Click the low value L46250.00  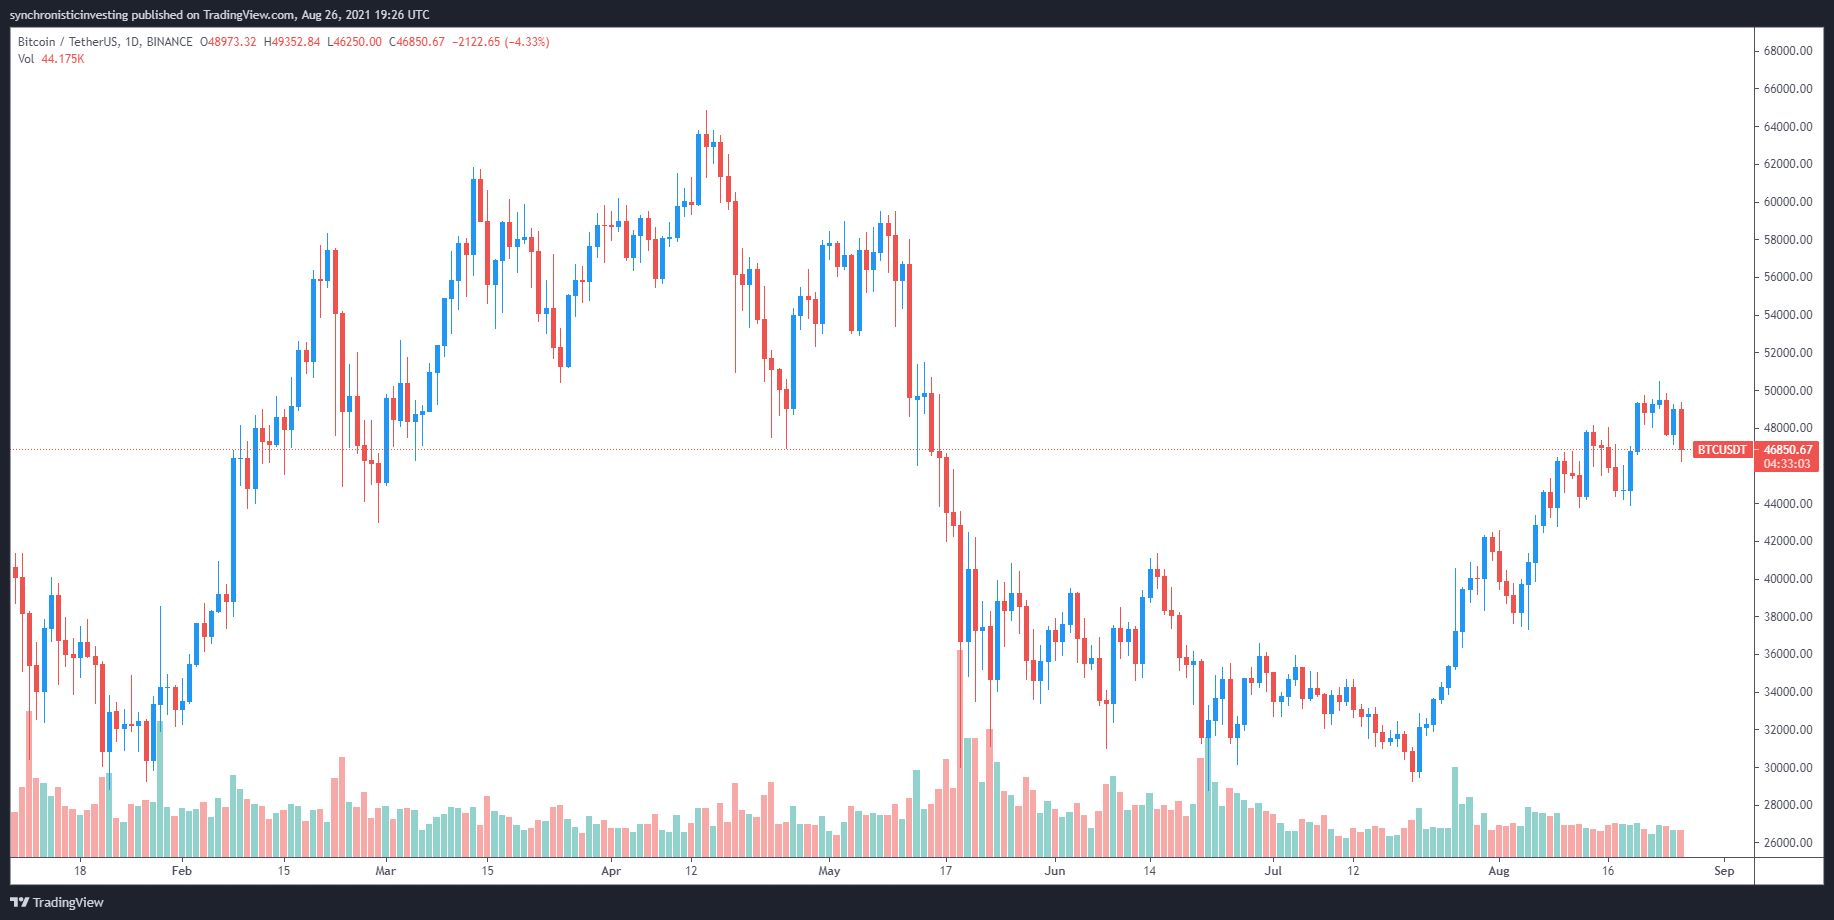click(x=354, y=42)
